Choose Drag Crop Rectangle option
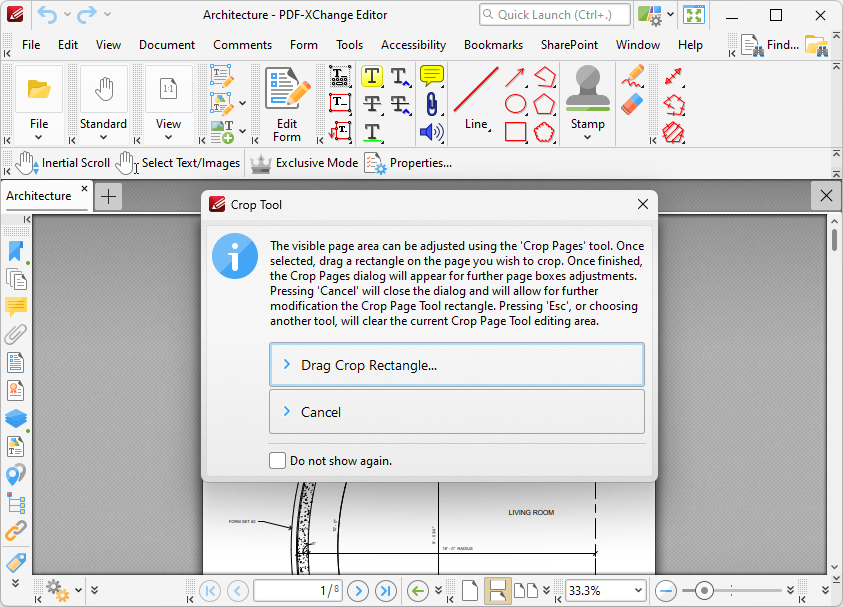Viewport: 843px width, 607px height. coord(456,365)
